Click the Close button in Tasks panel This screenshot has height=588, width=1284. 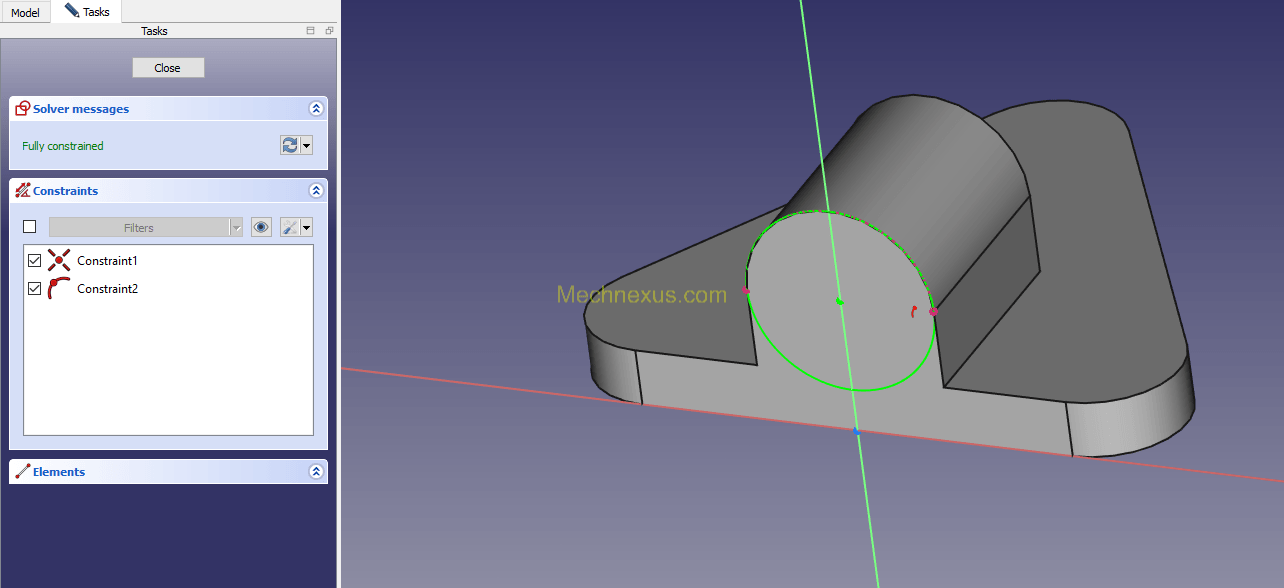(168, 68)
